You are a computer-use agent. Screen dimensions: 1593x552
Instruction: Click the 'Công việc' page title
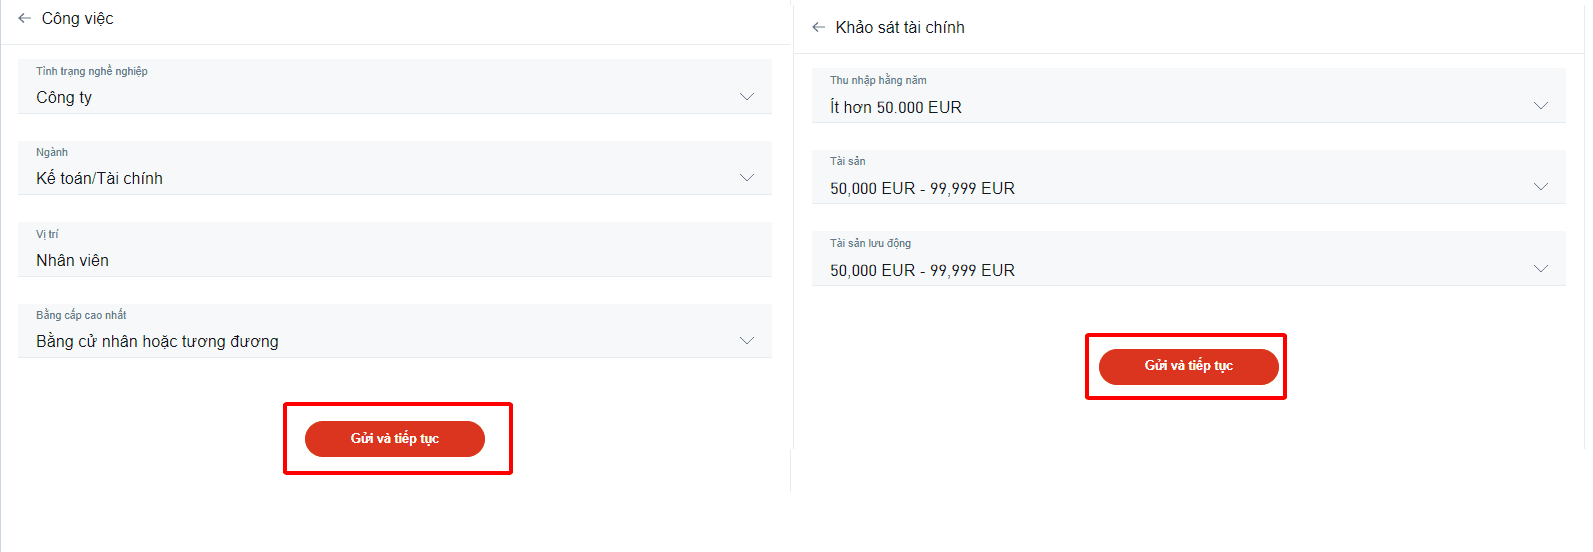pyautogui.click(x=77, y=18)
